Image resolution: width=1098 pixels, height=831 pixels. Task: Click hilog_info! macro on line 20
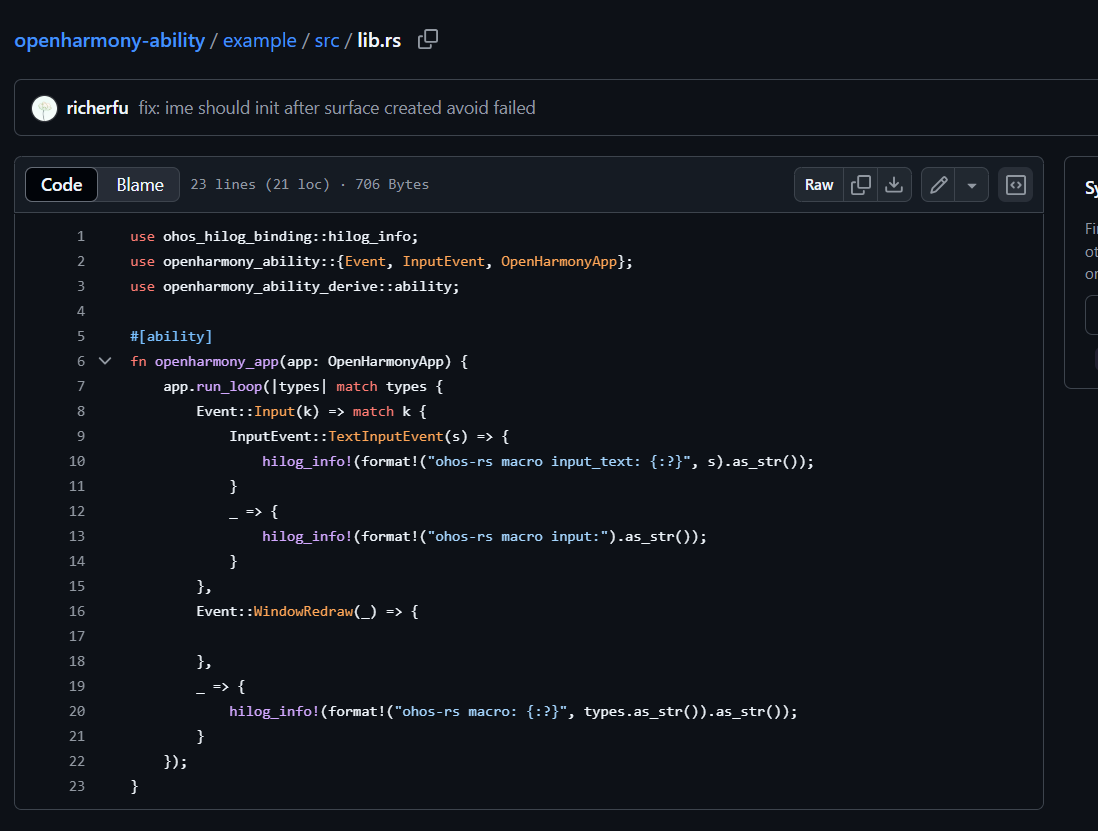274,712
